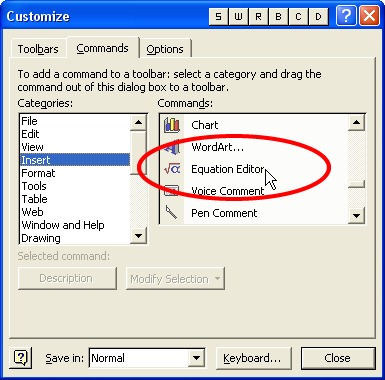The width and height of the screenshot is (385, 380).
Task: Click the Pen Comment command icon
Action: [x=171, y=212]
